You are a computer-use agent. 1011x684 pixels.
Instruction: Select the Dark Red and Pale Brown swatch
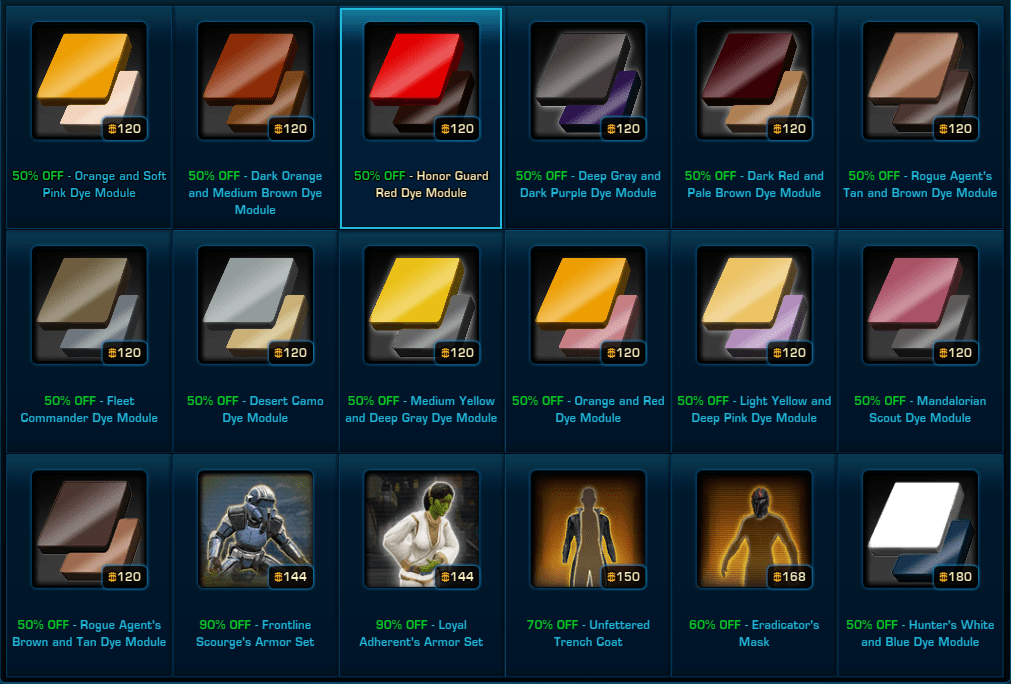[x=754, y=81]
